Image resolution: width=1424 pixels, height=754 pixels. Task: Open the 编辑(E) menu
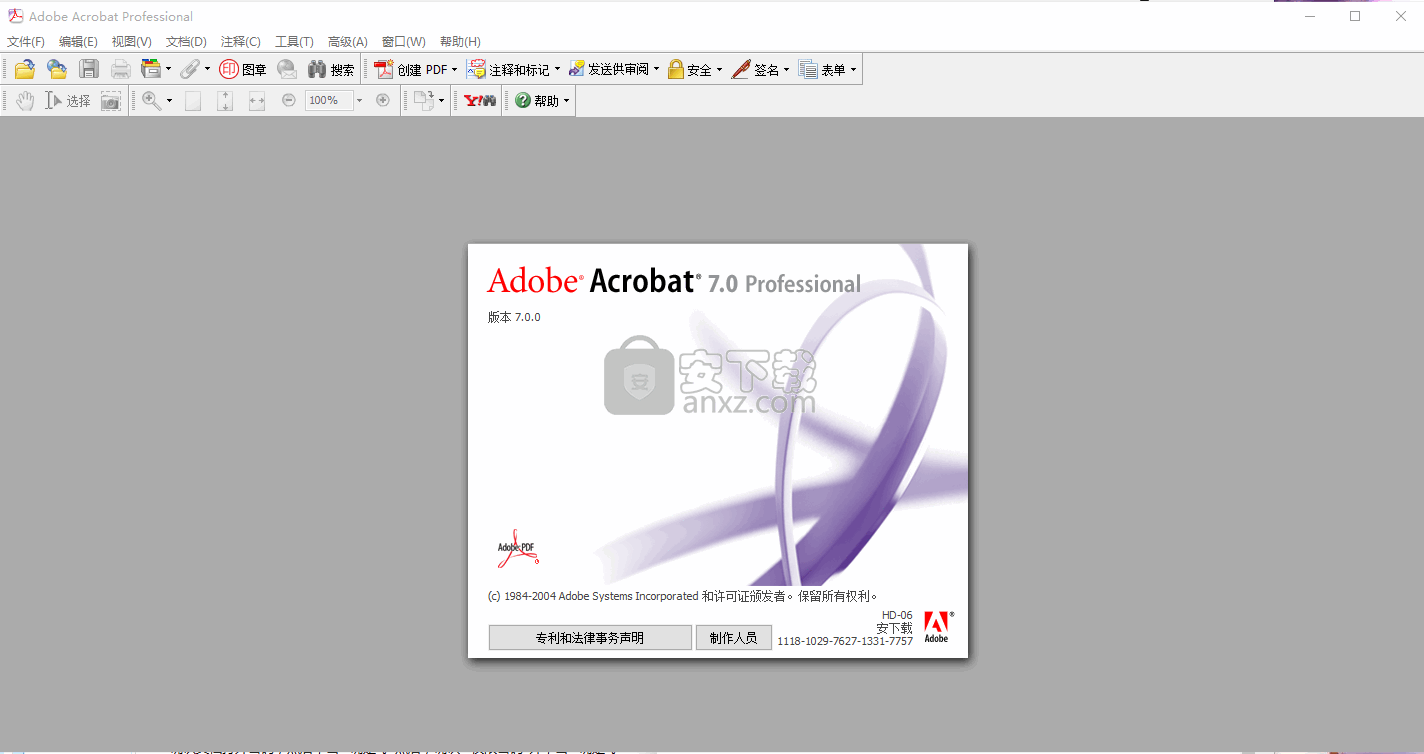(x=78, y=41)
